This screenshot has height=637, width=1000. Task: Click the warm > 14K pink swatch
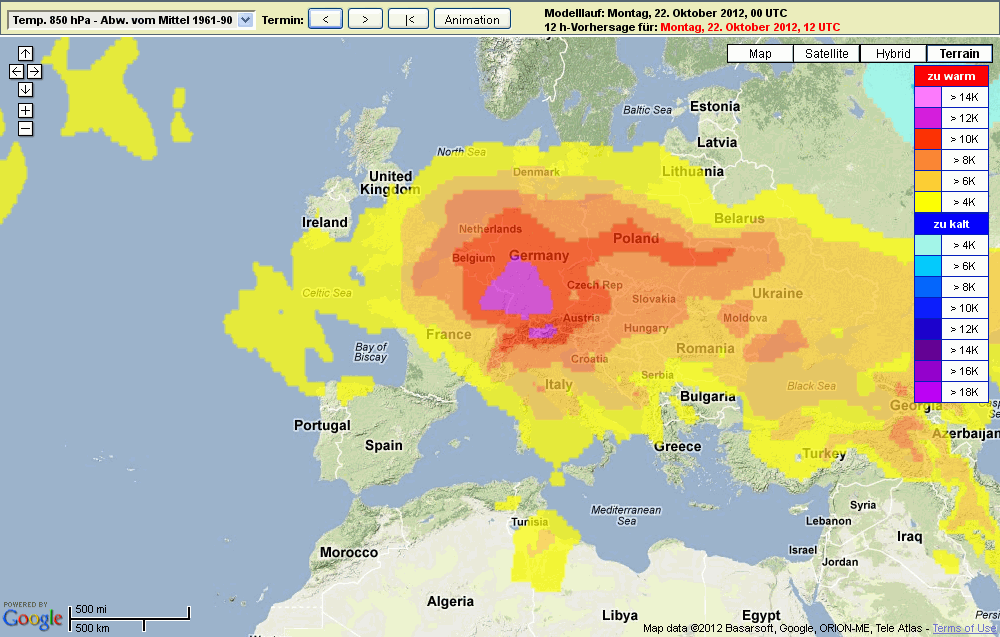(x=928, y=97)
